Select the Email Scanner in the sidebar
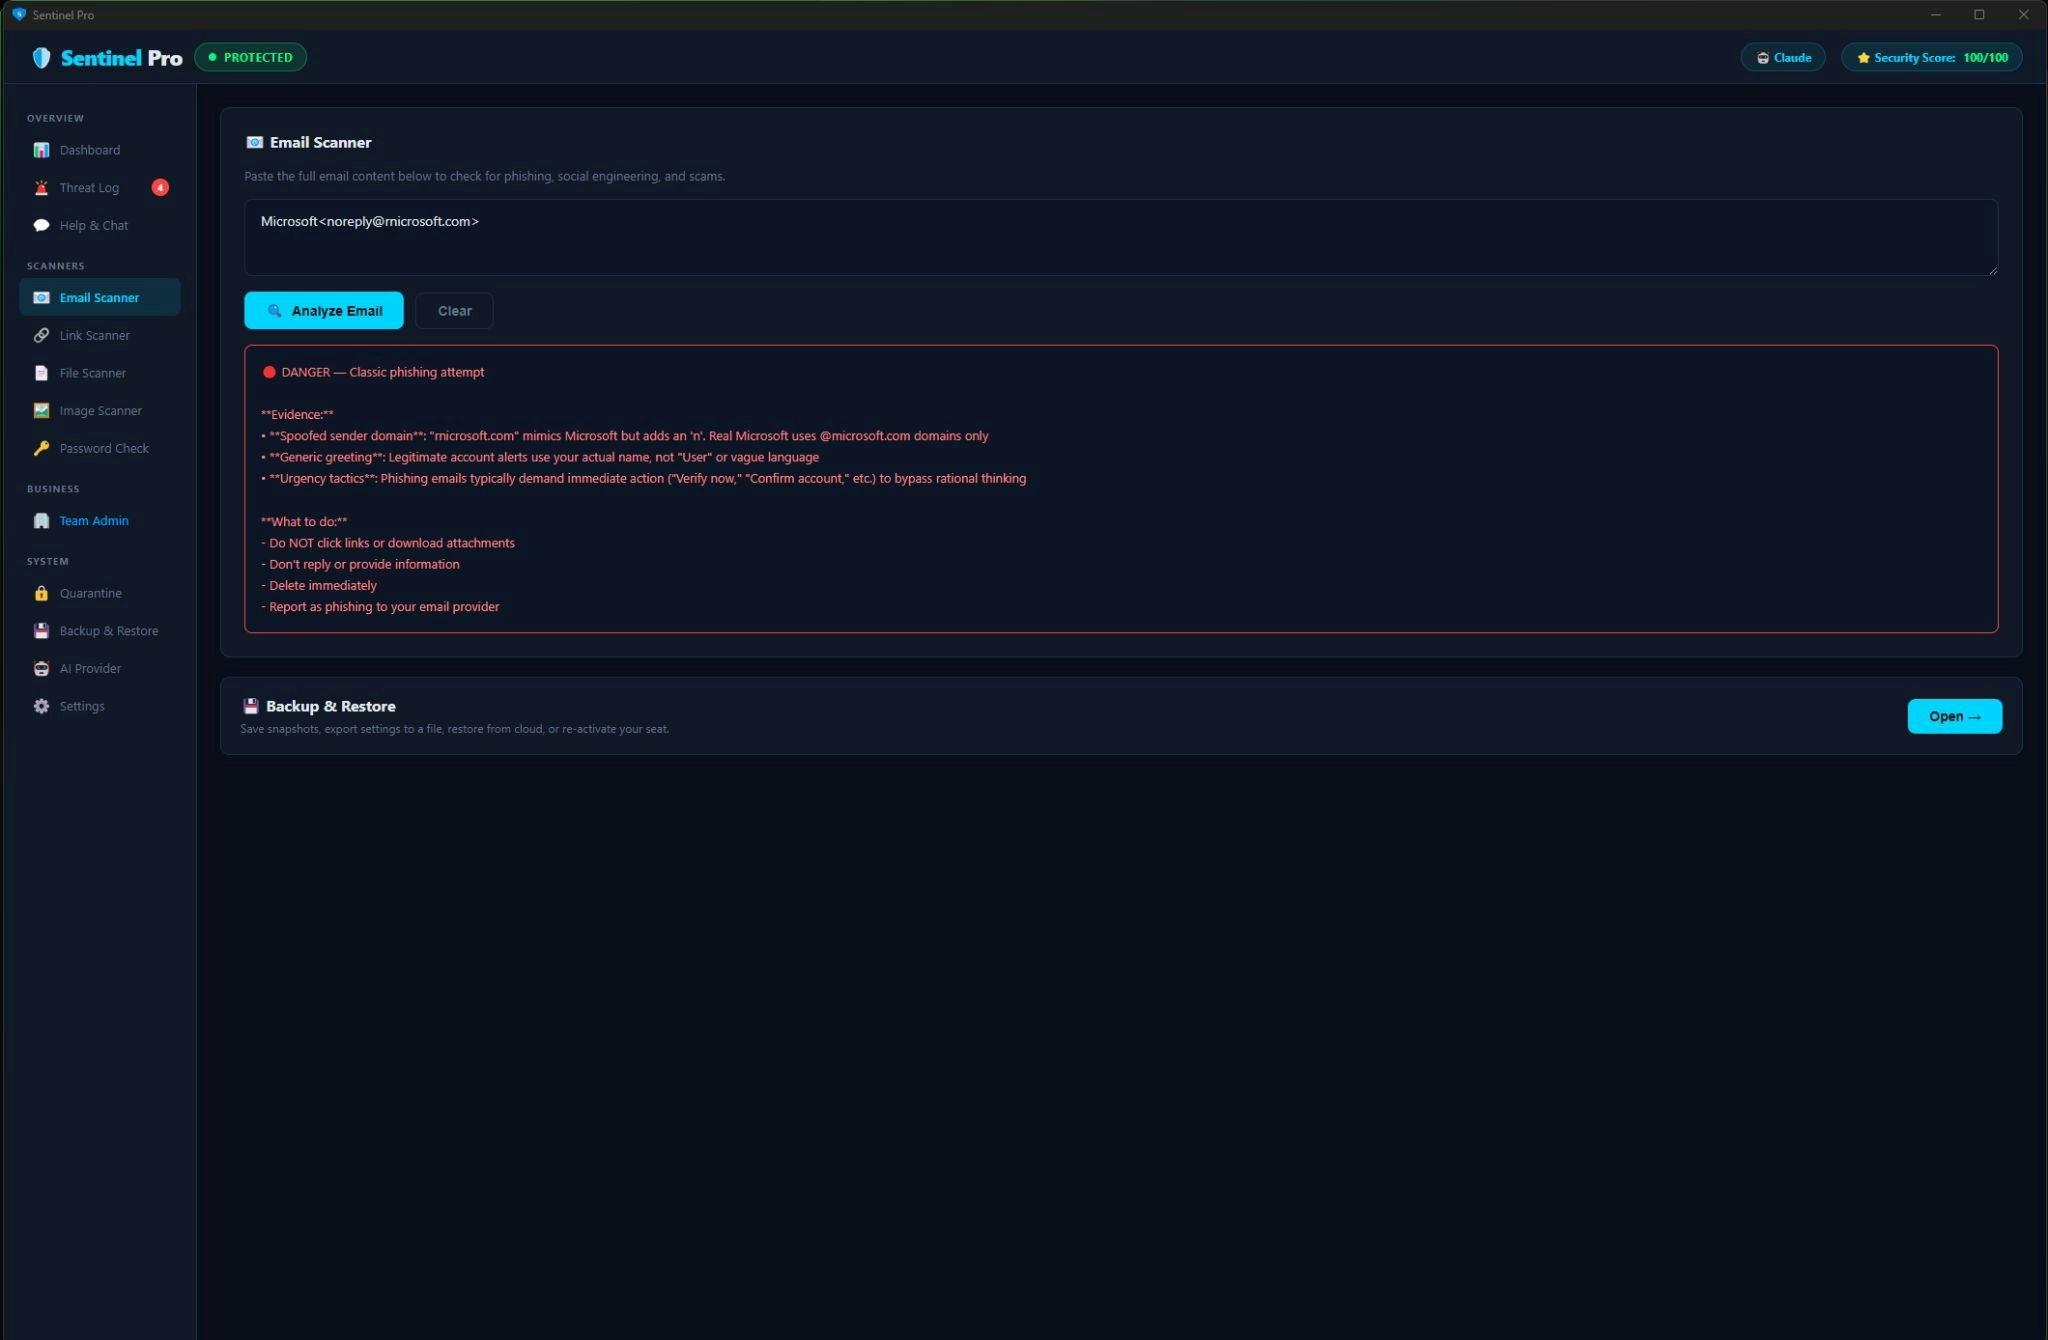Viewport: 2048px width, 1340px height. point(99,297)
